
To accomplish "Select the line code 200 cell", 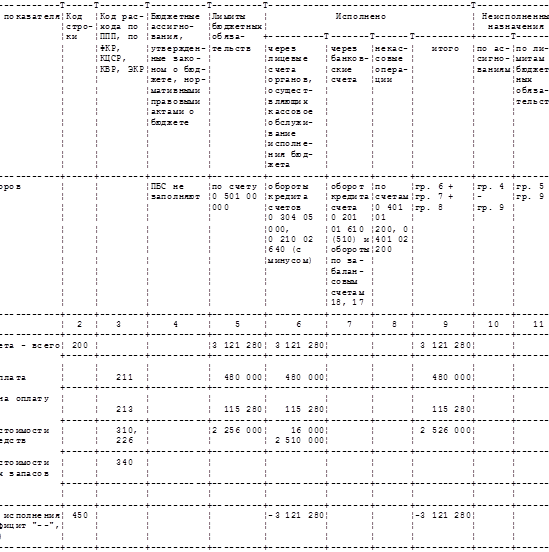I will click(80, 345).
